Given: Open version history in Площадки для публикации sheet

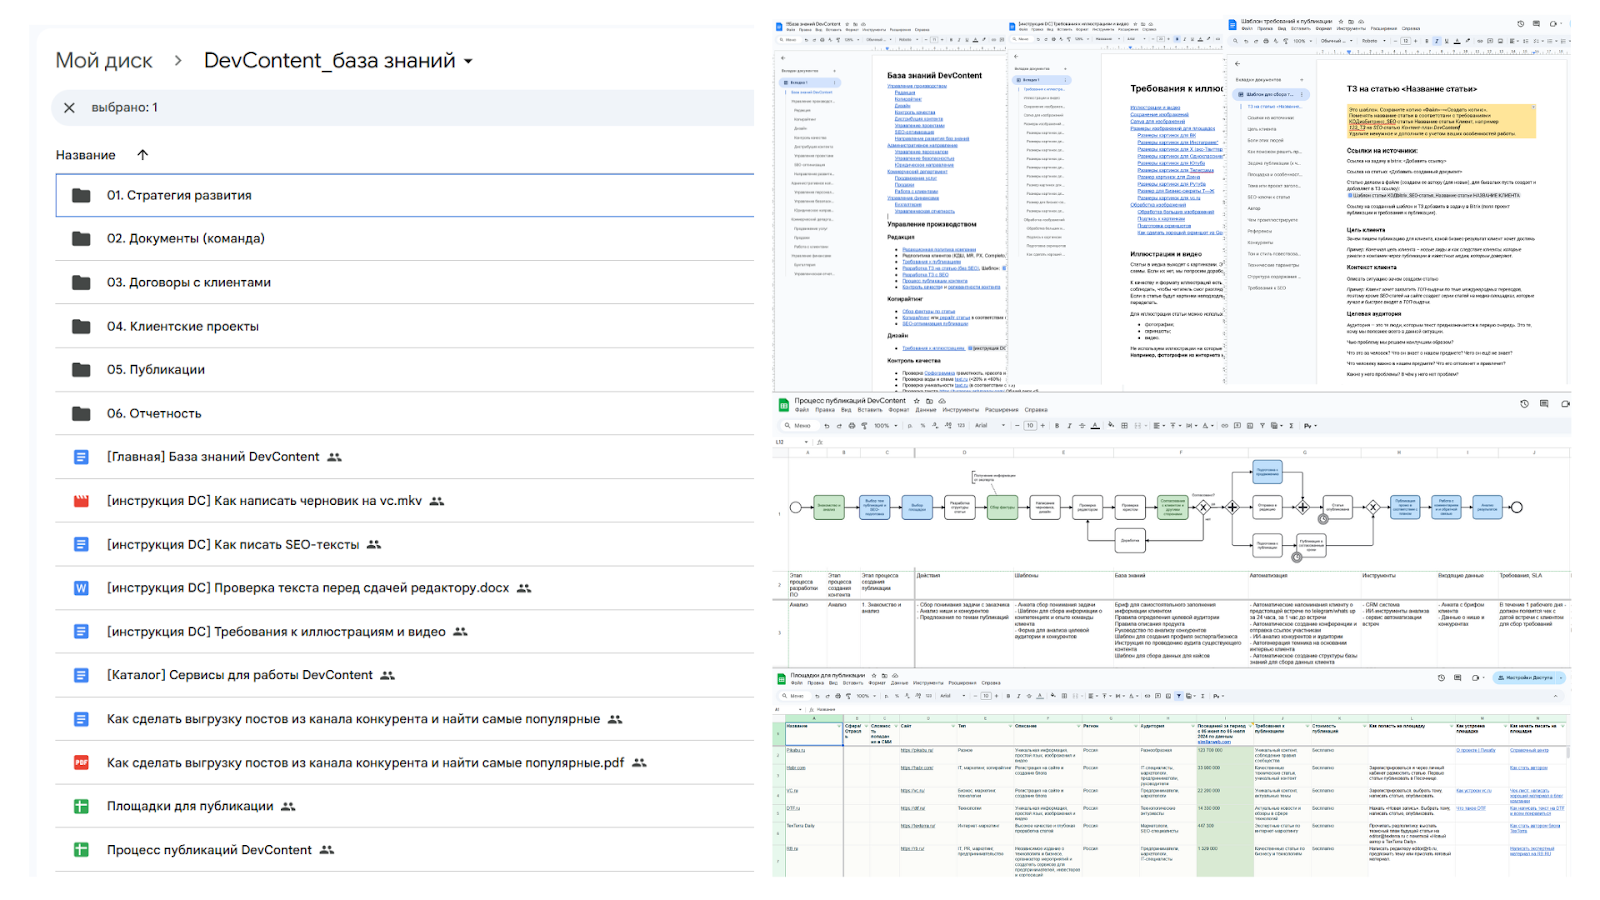Looking at the screenshot, I should pos(1441,678).
